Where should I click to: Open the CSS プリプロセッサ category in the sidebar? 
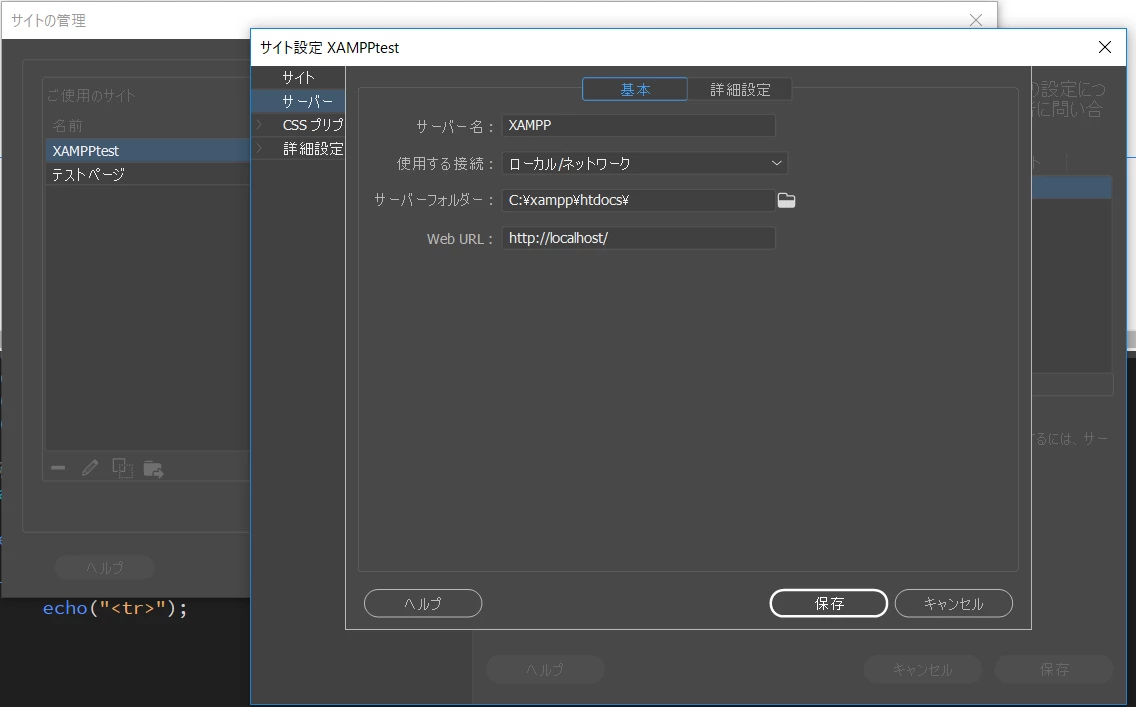click(x=312, y=125)
